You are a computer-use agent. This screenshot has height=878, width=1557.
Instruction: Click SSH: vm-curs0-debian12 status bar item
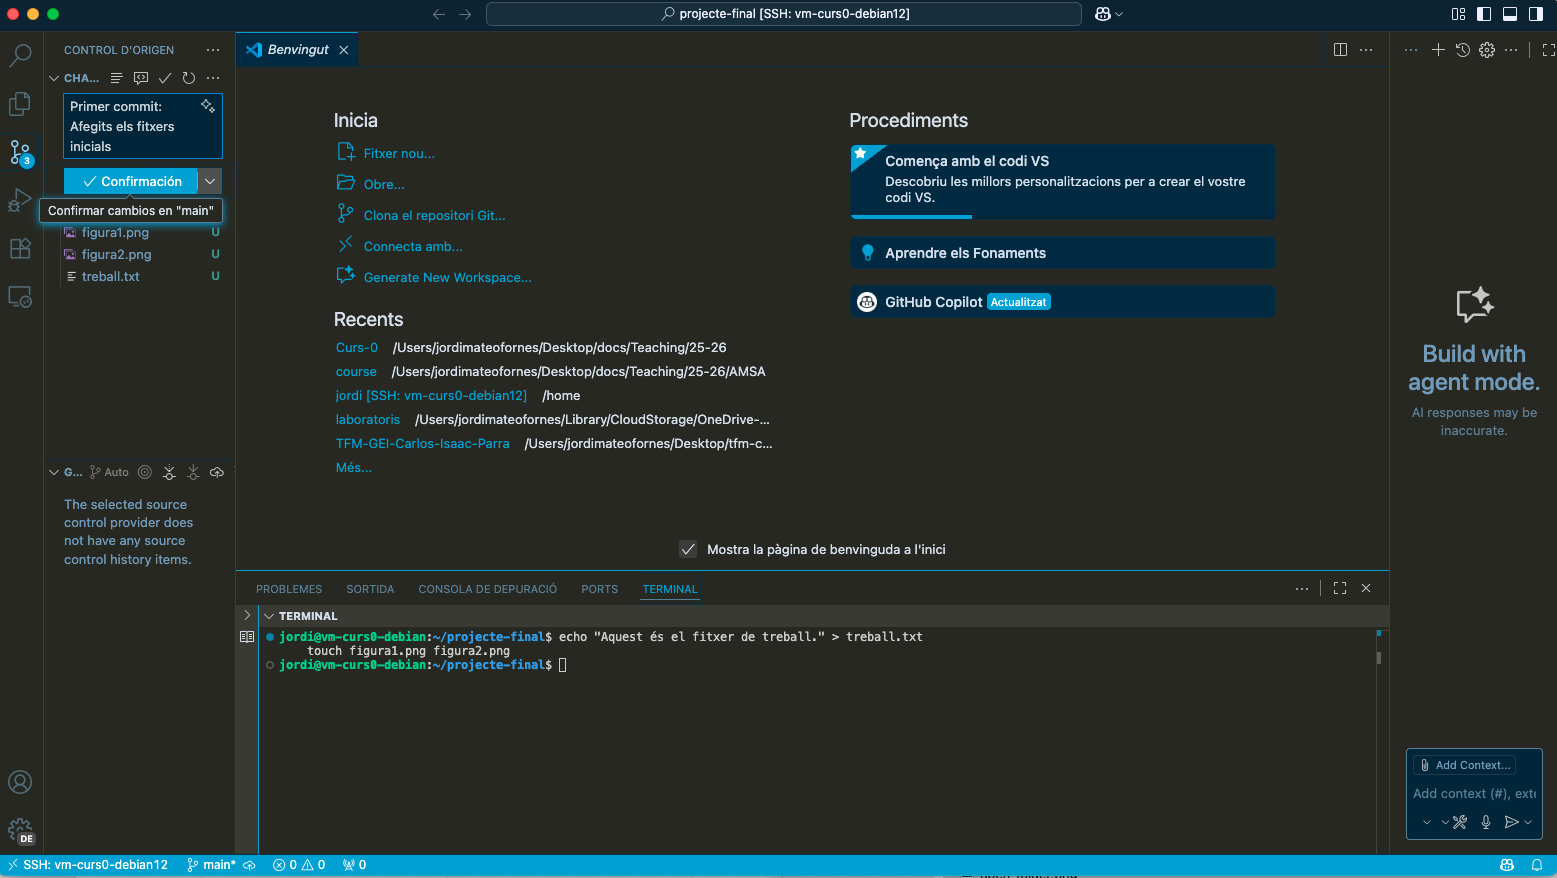[x=88, y=865]
